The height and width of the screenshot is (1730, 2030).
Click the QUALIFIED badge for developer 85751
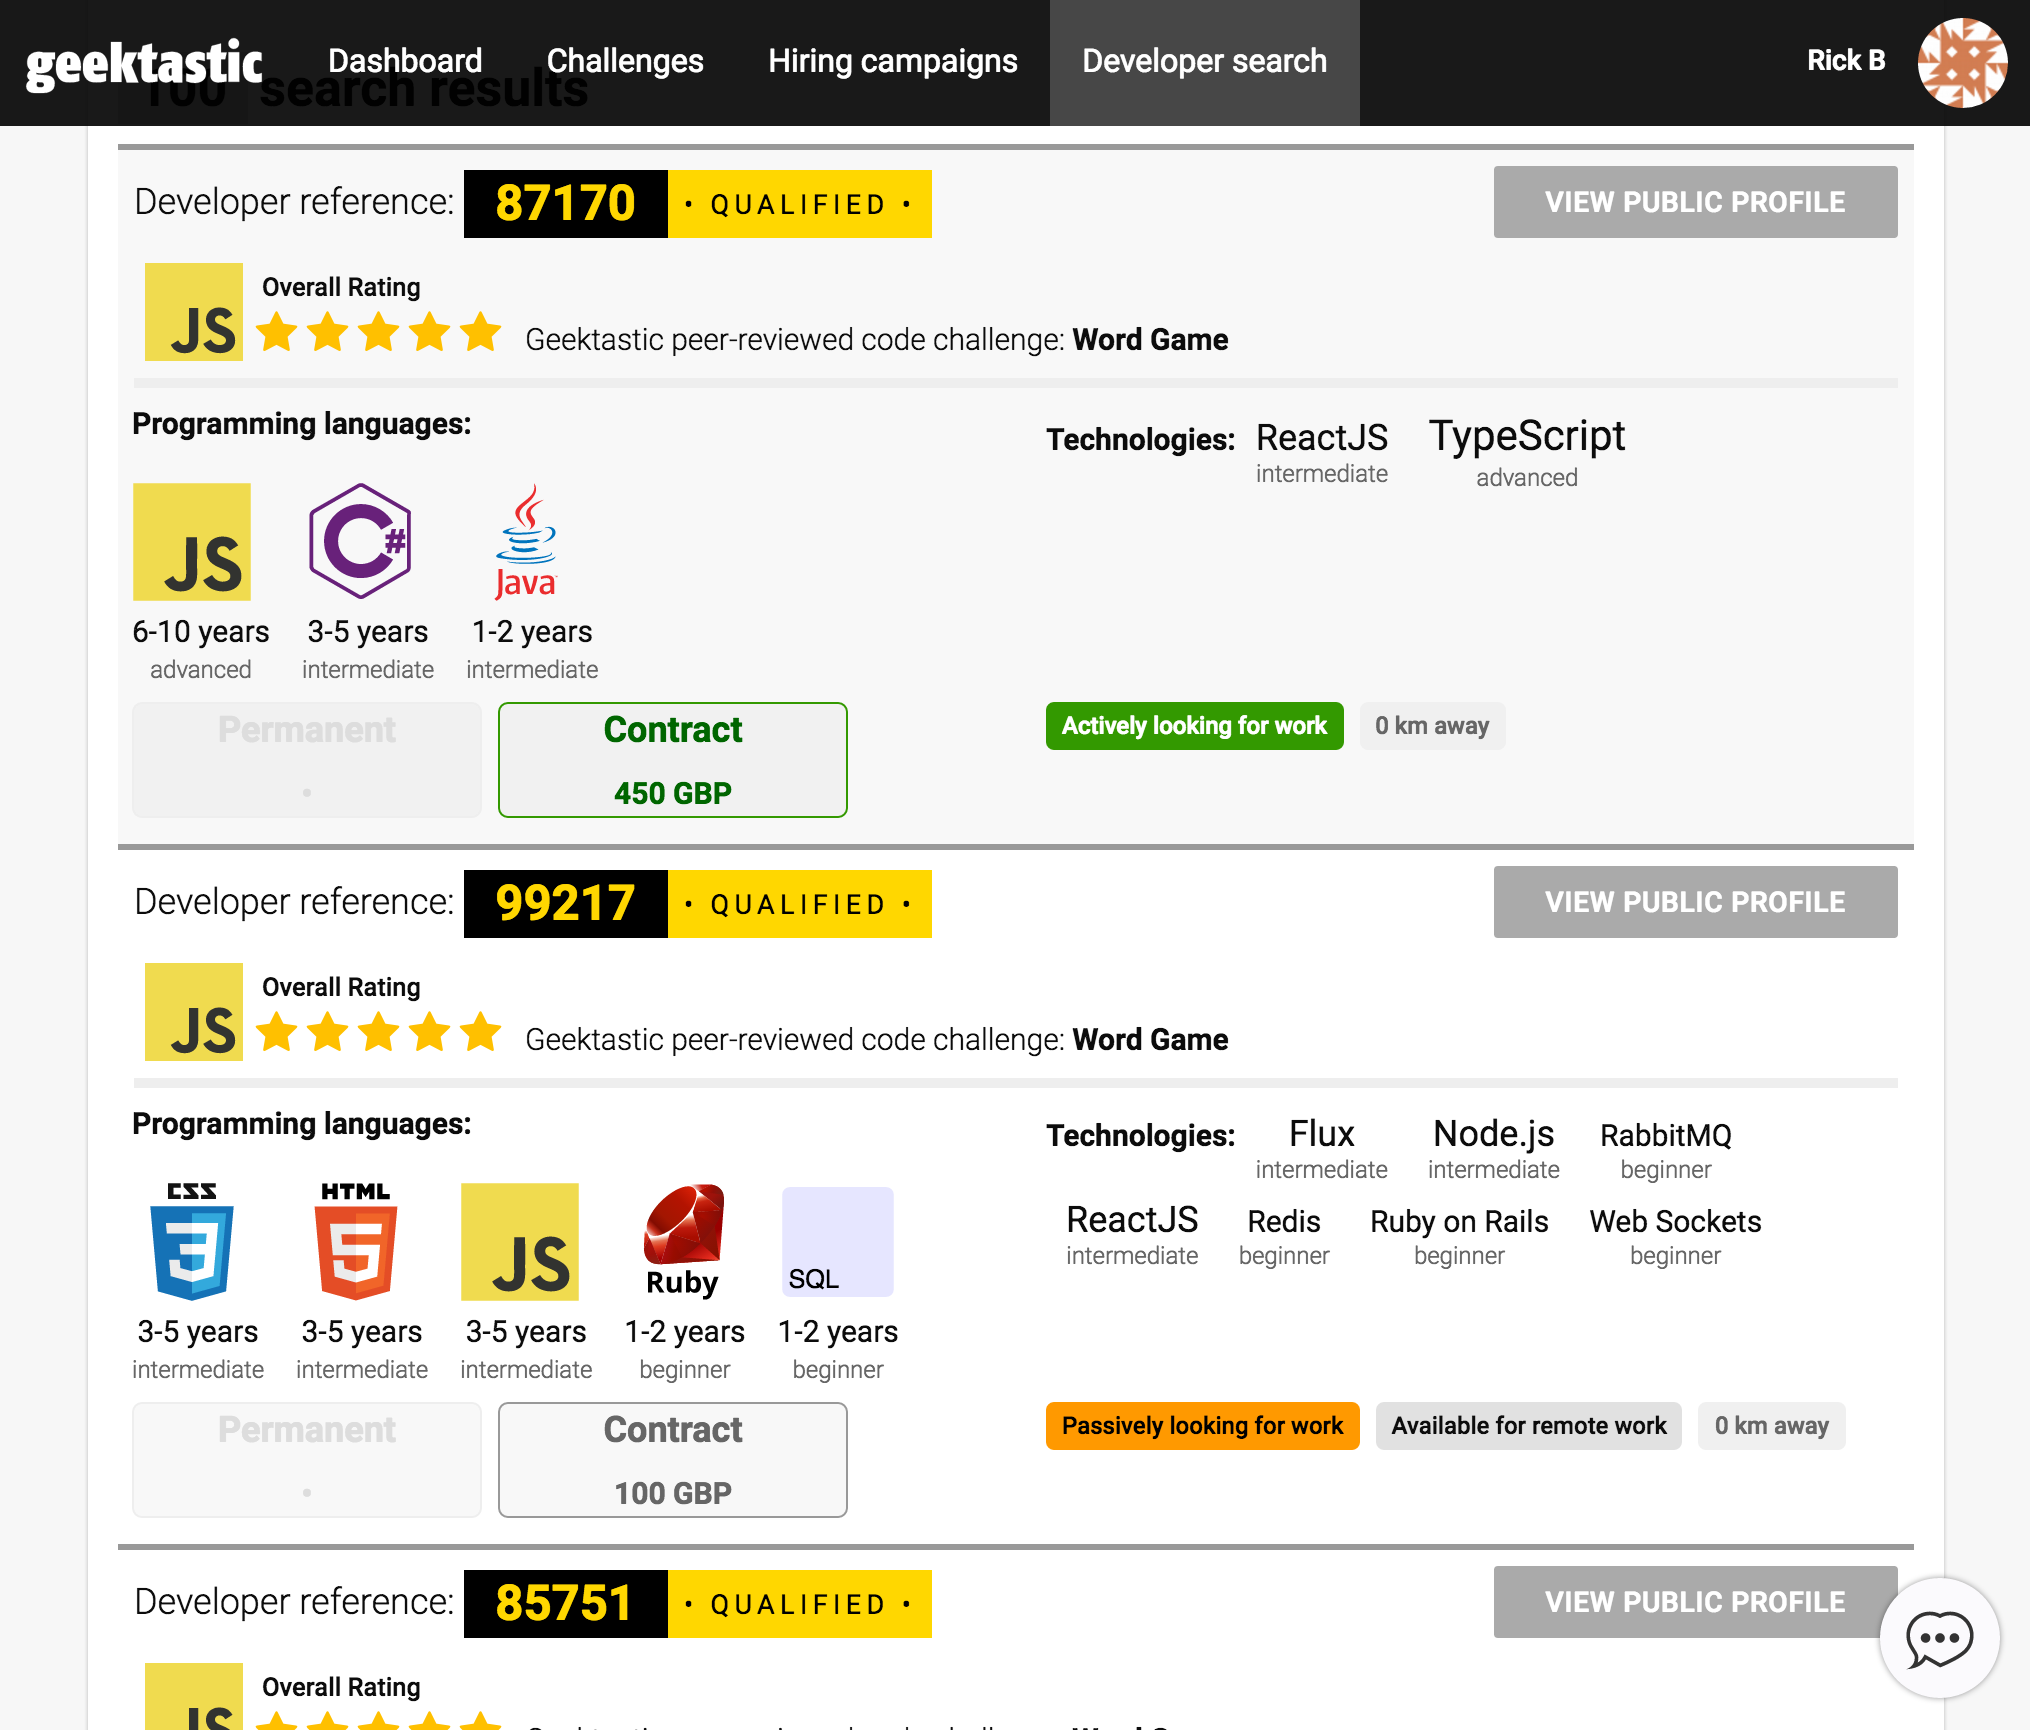(800, 1604)
